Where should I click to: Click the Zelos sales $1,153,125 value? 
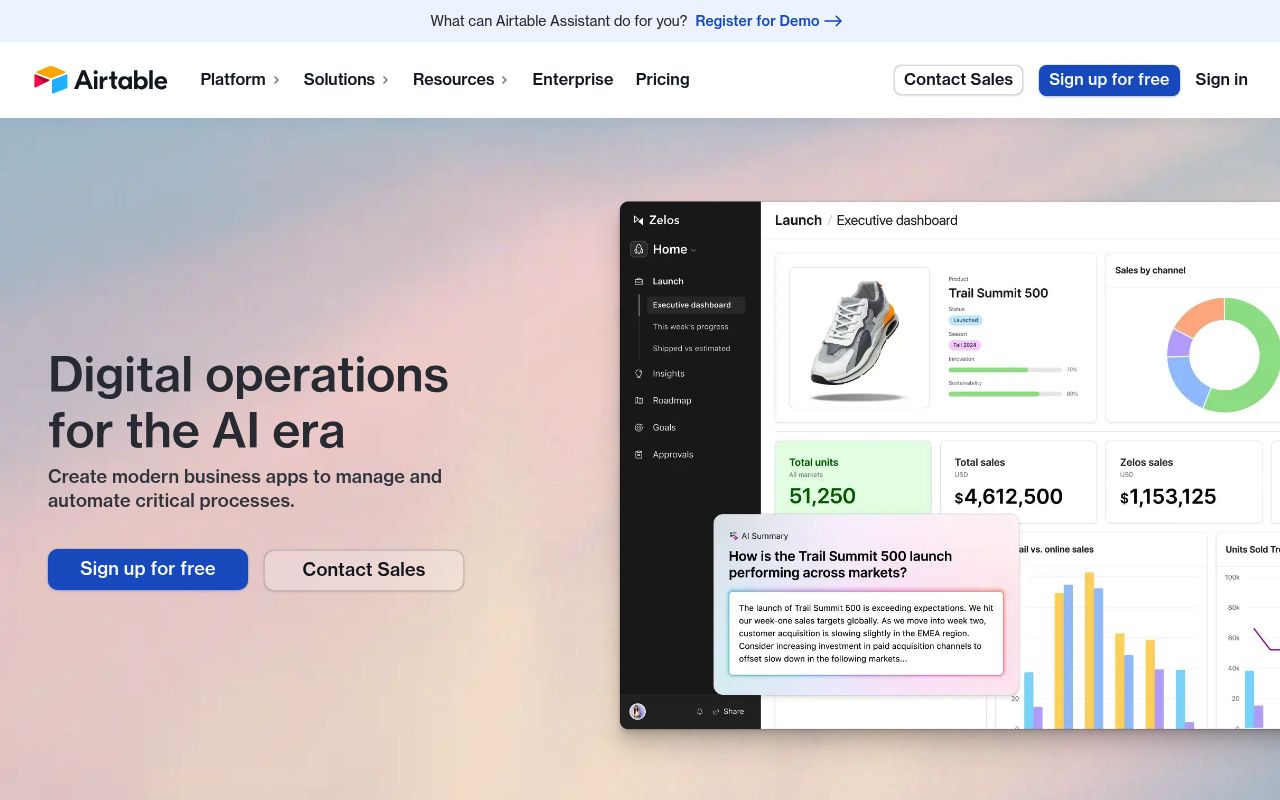point(1168,497)
